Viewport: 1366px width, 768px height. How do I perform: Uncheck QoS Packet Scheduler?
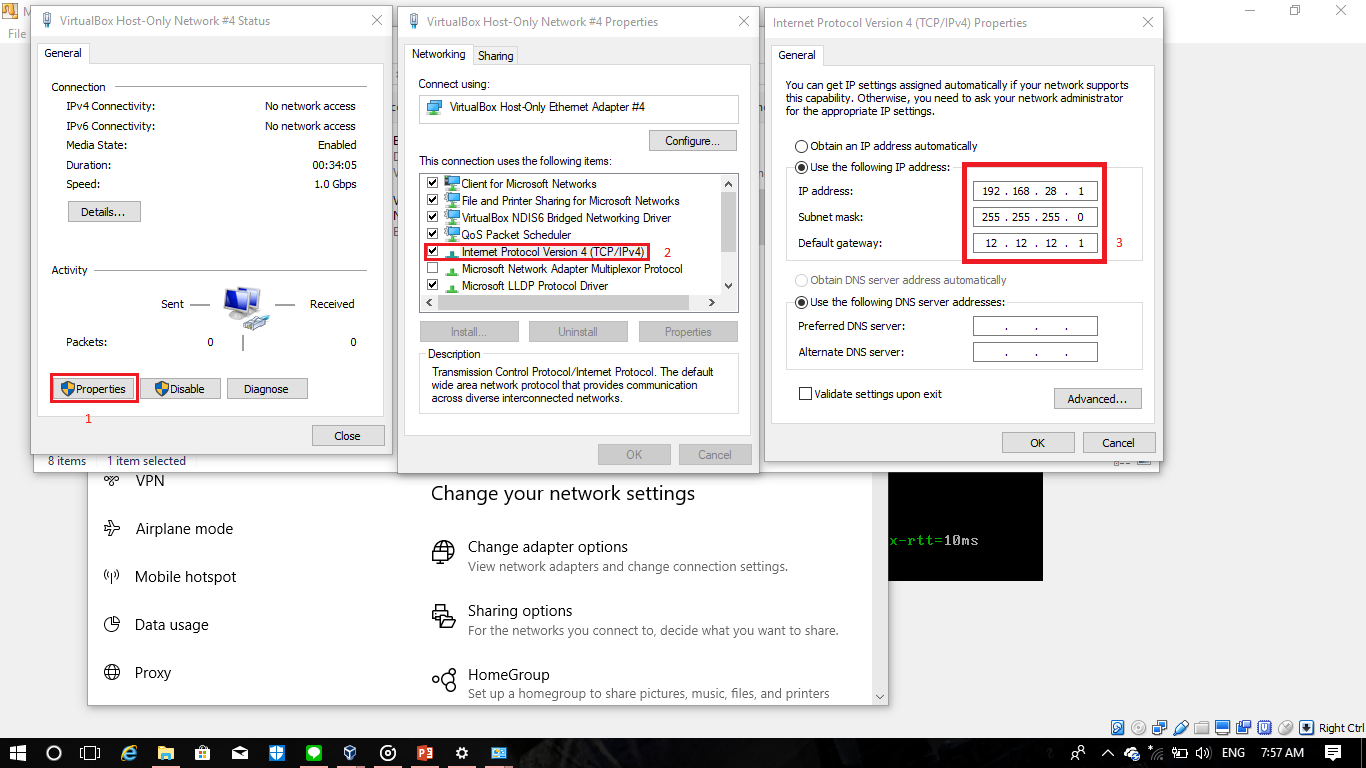(x=433, y=234)
